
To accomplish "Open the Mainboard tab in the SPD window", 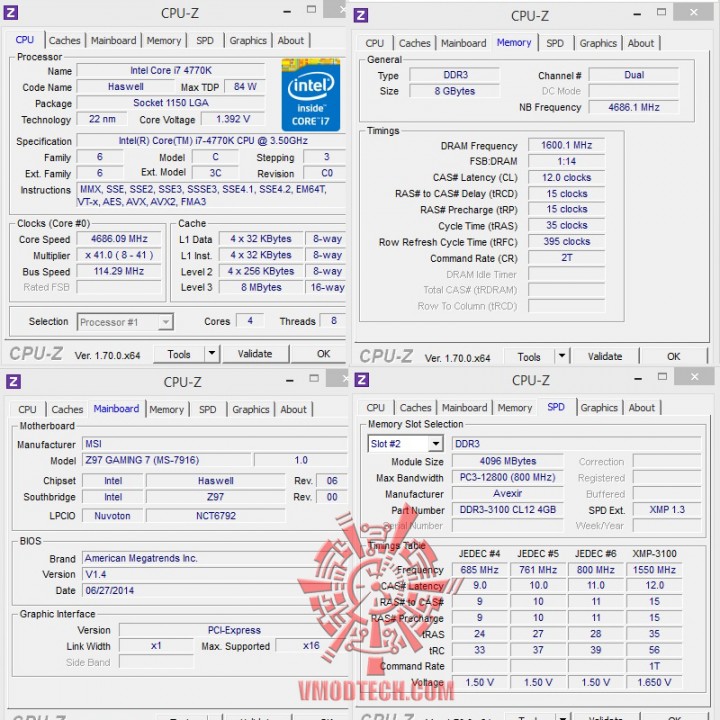I will [465, 407].
